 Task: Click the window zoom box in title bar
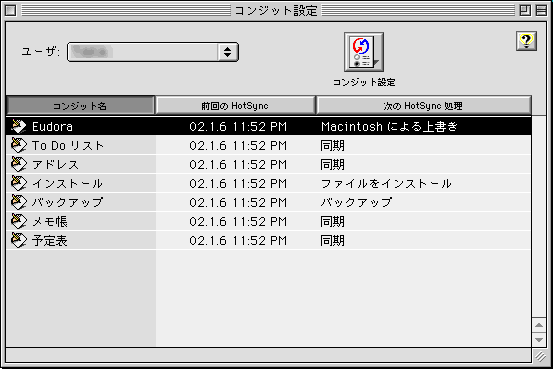525,10
